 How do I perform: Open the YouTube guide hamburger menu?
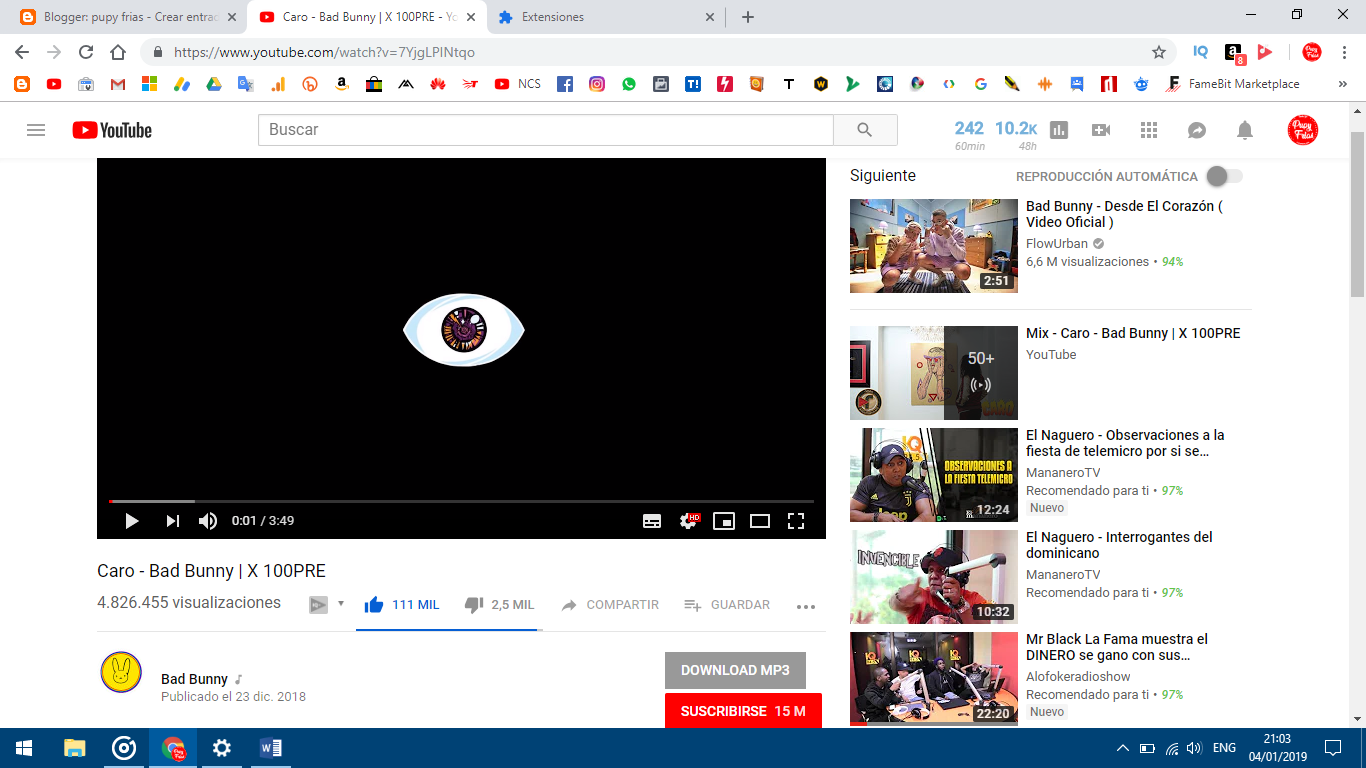tap(36, 130)
